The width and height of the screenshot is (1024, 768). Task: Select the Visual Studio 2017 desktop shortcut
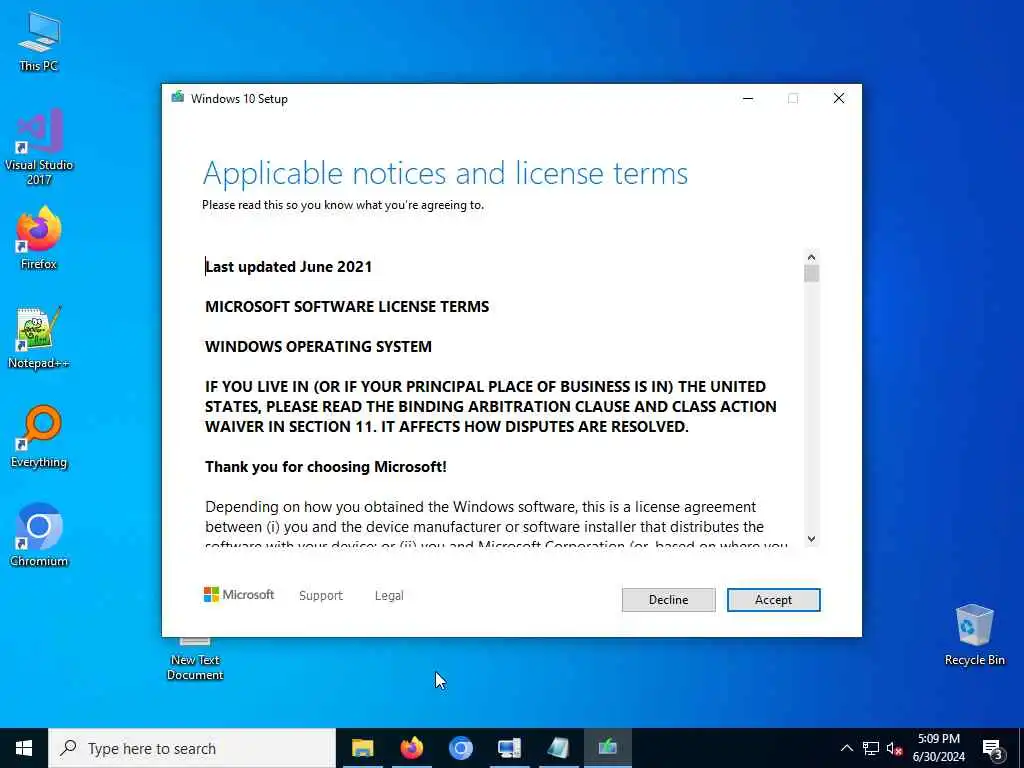click(39, 147)
